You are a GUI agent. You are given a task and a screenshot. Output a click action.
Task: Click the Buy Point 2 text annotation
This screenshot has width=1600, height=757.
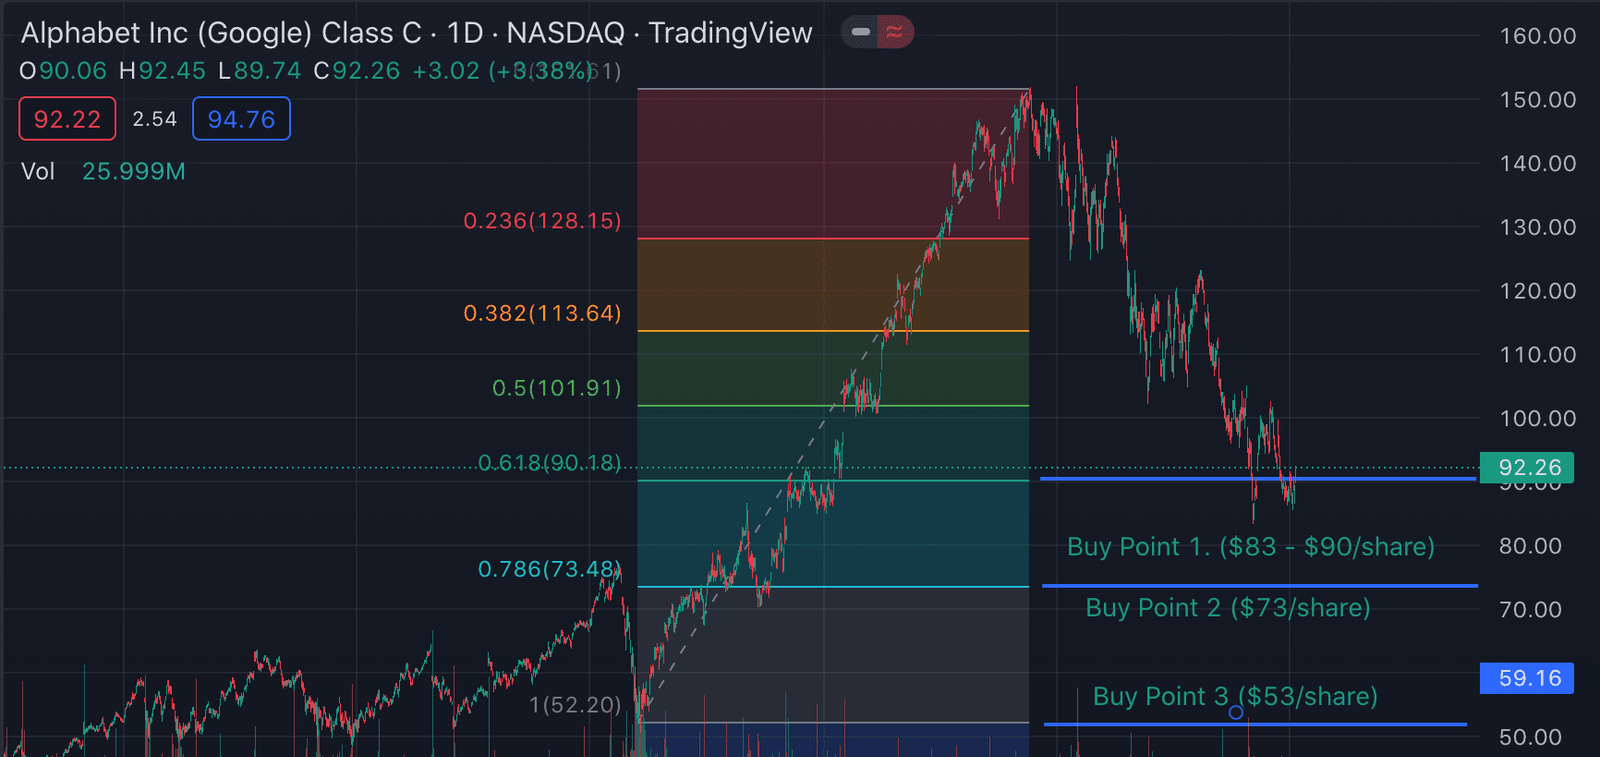(1227, 607)
